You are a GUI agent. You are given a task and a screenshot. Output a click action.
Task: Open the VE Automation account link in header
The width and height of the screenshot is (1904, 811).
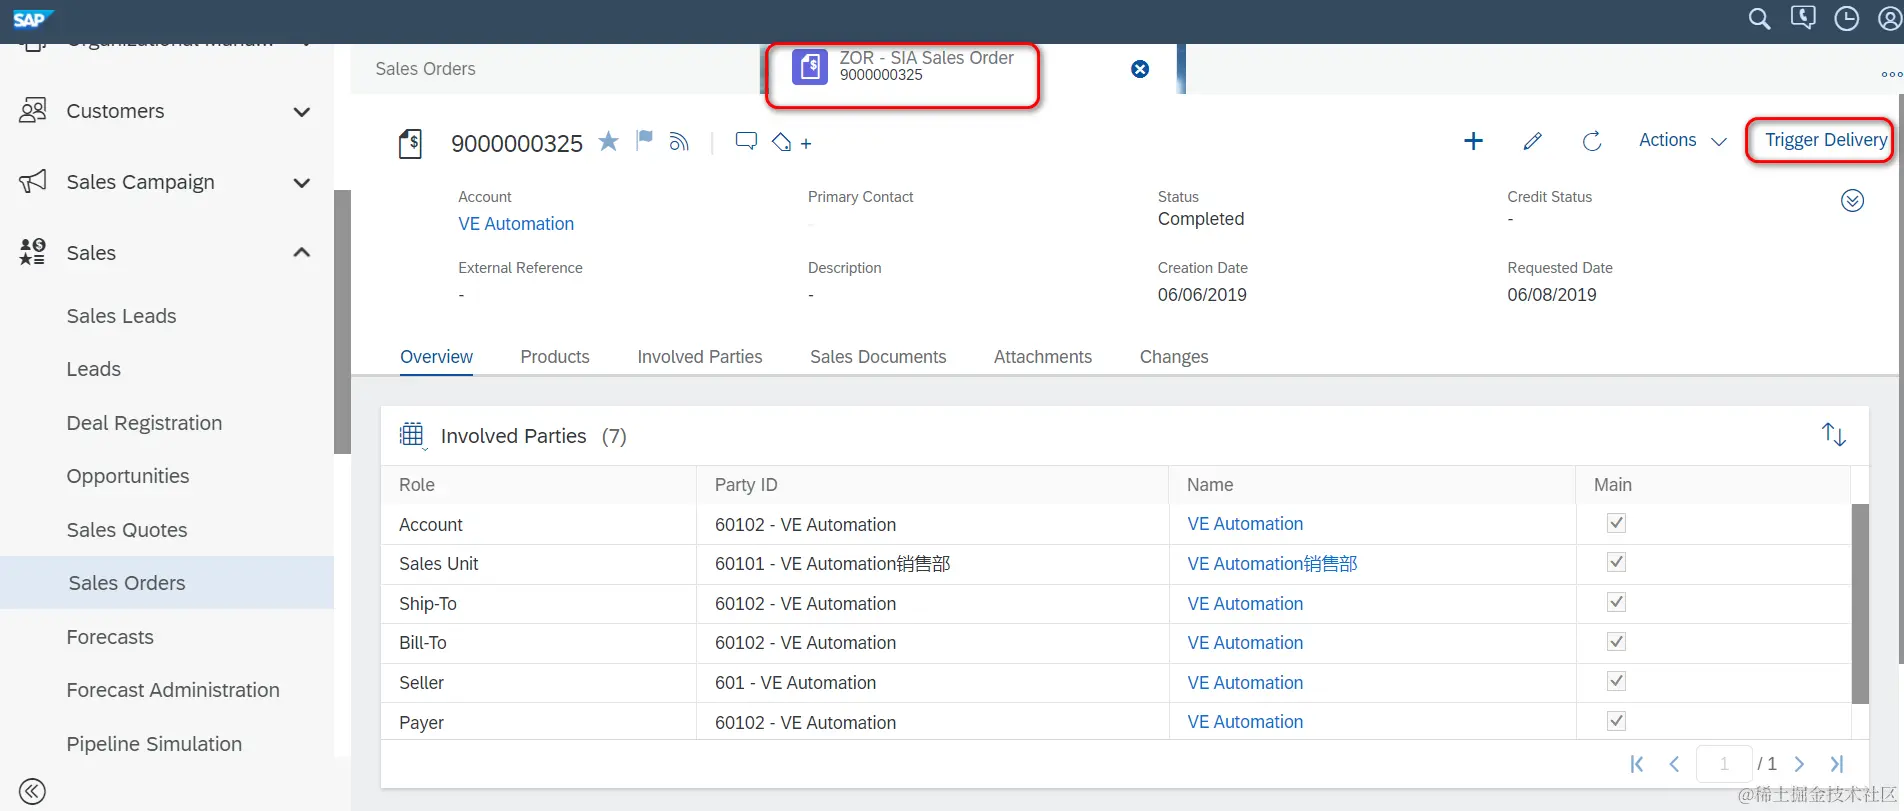(x=516, y=224)
